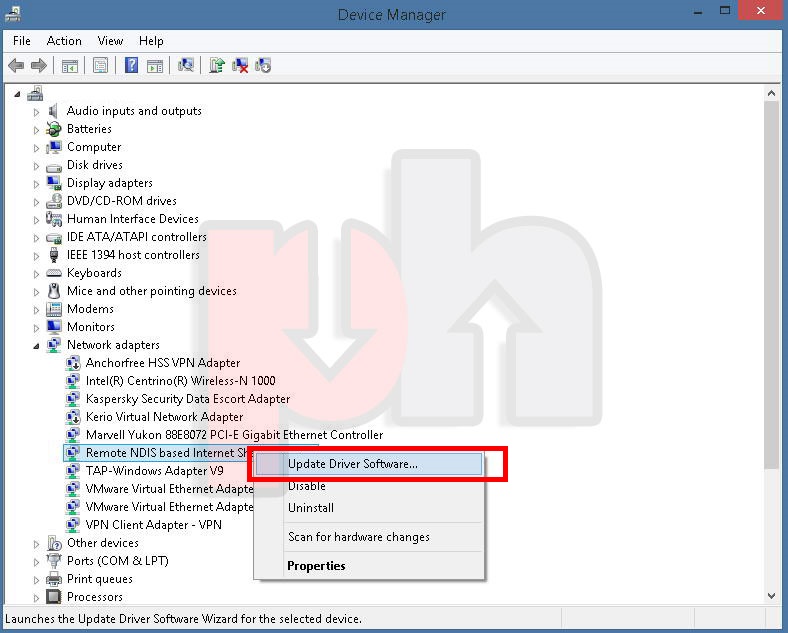
Task: Click the blue Help toolbar icon
Action: tap(131, 66)
